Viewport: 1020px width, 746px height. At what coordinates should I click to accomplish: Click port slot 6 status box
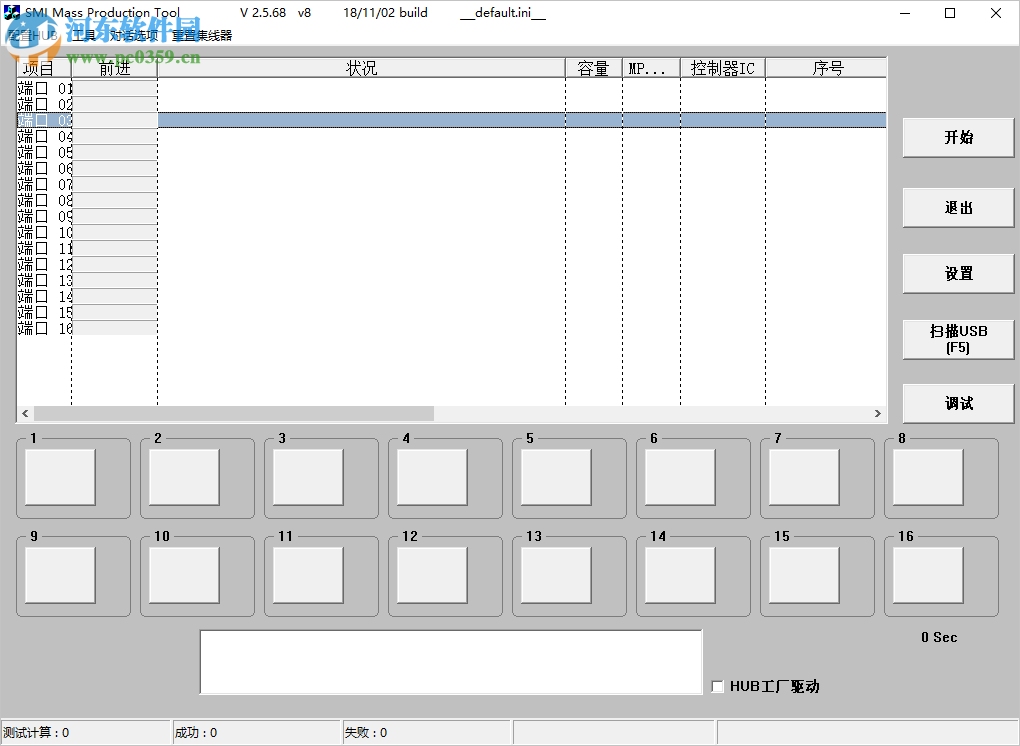point(680,477)
